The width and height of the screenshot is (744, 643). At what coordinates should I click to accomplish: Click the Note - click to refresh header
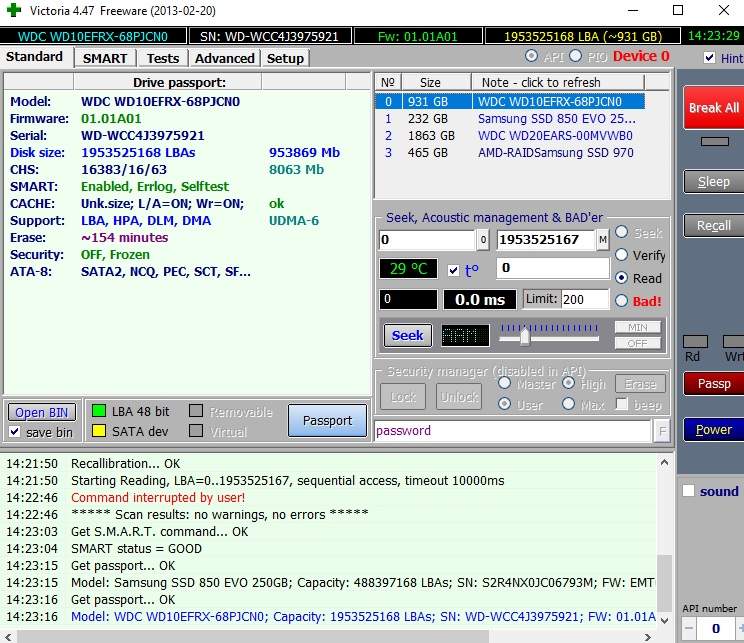pos(558,83)
